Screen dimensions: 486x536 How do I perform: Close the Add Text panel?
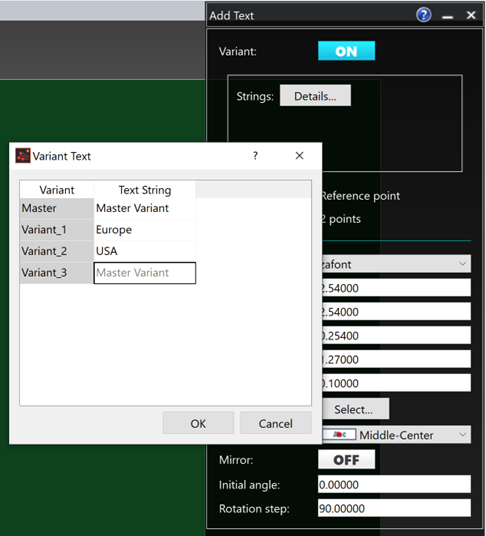coord(471,15)
